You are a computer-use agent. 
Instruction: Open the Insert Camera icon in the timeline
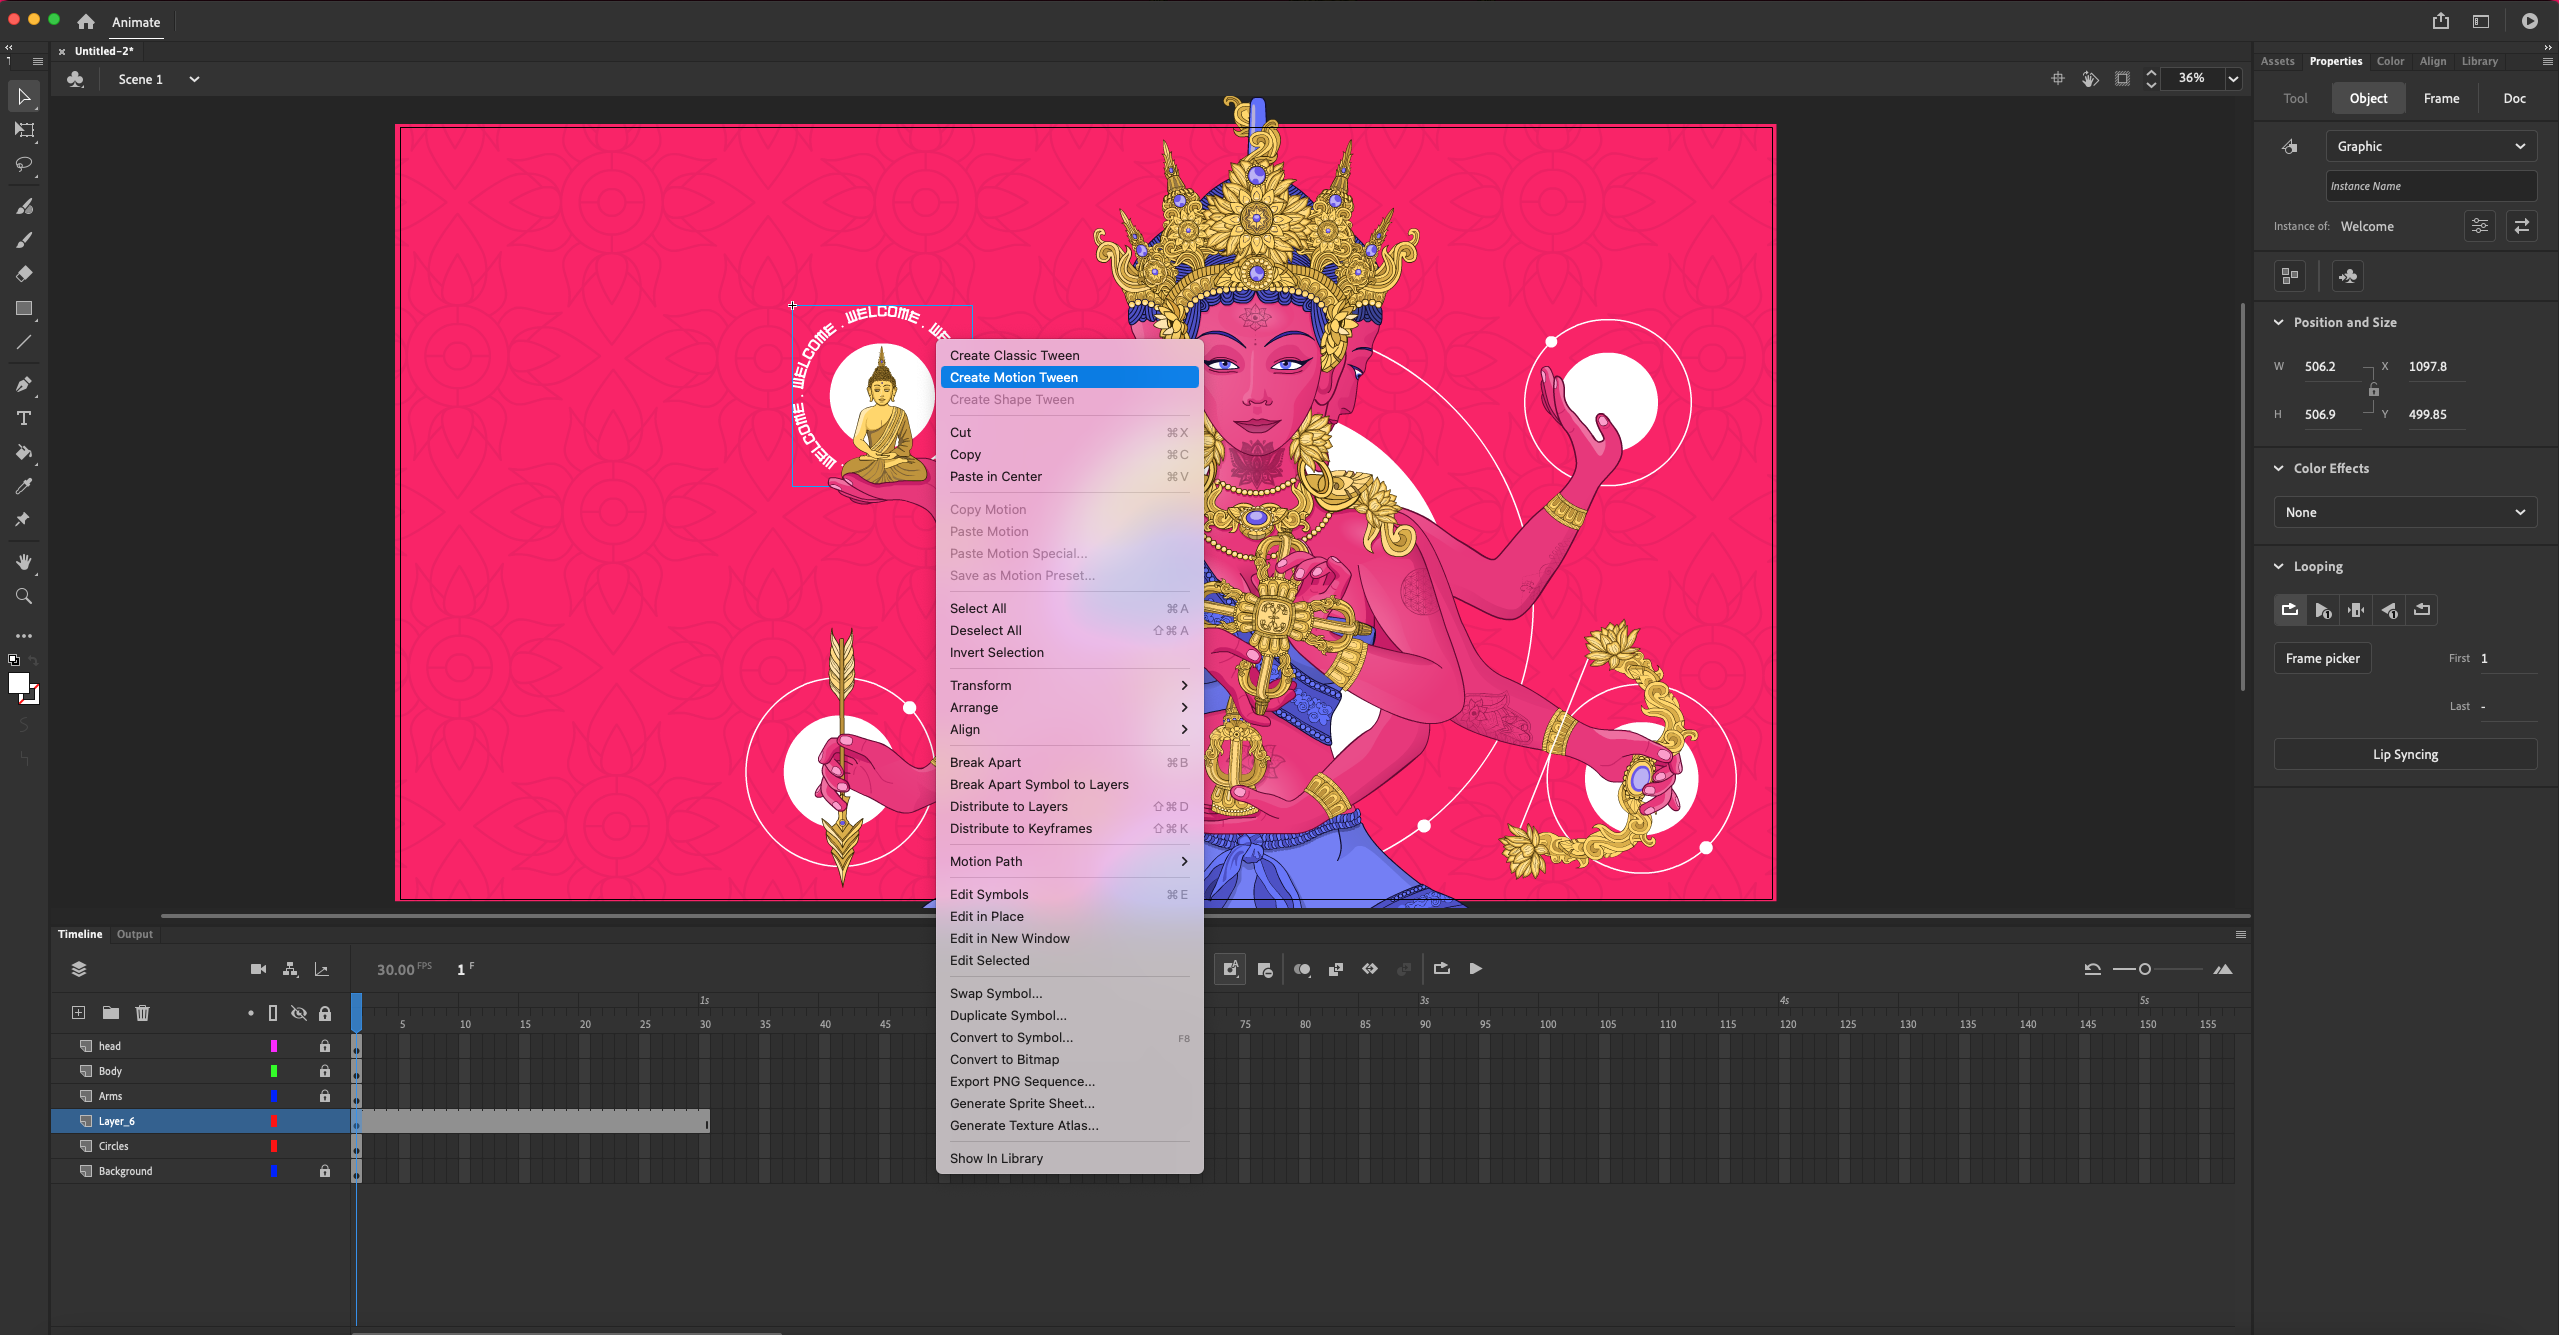click(258, 968)
